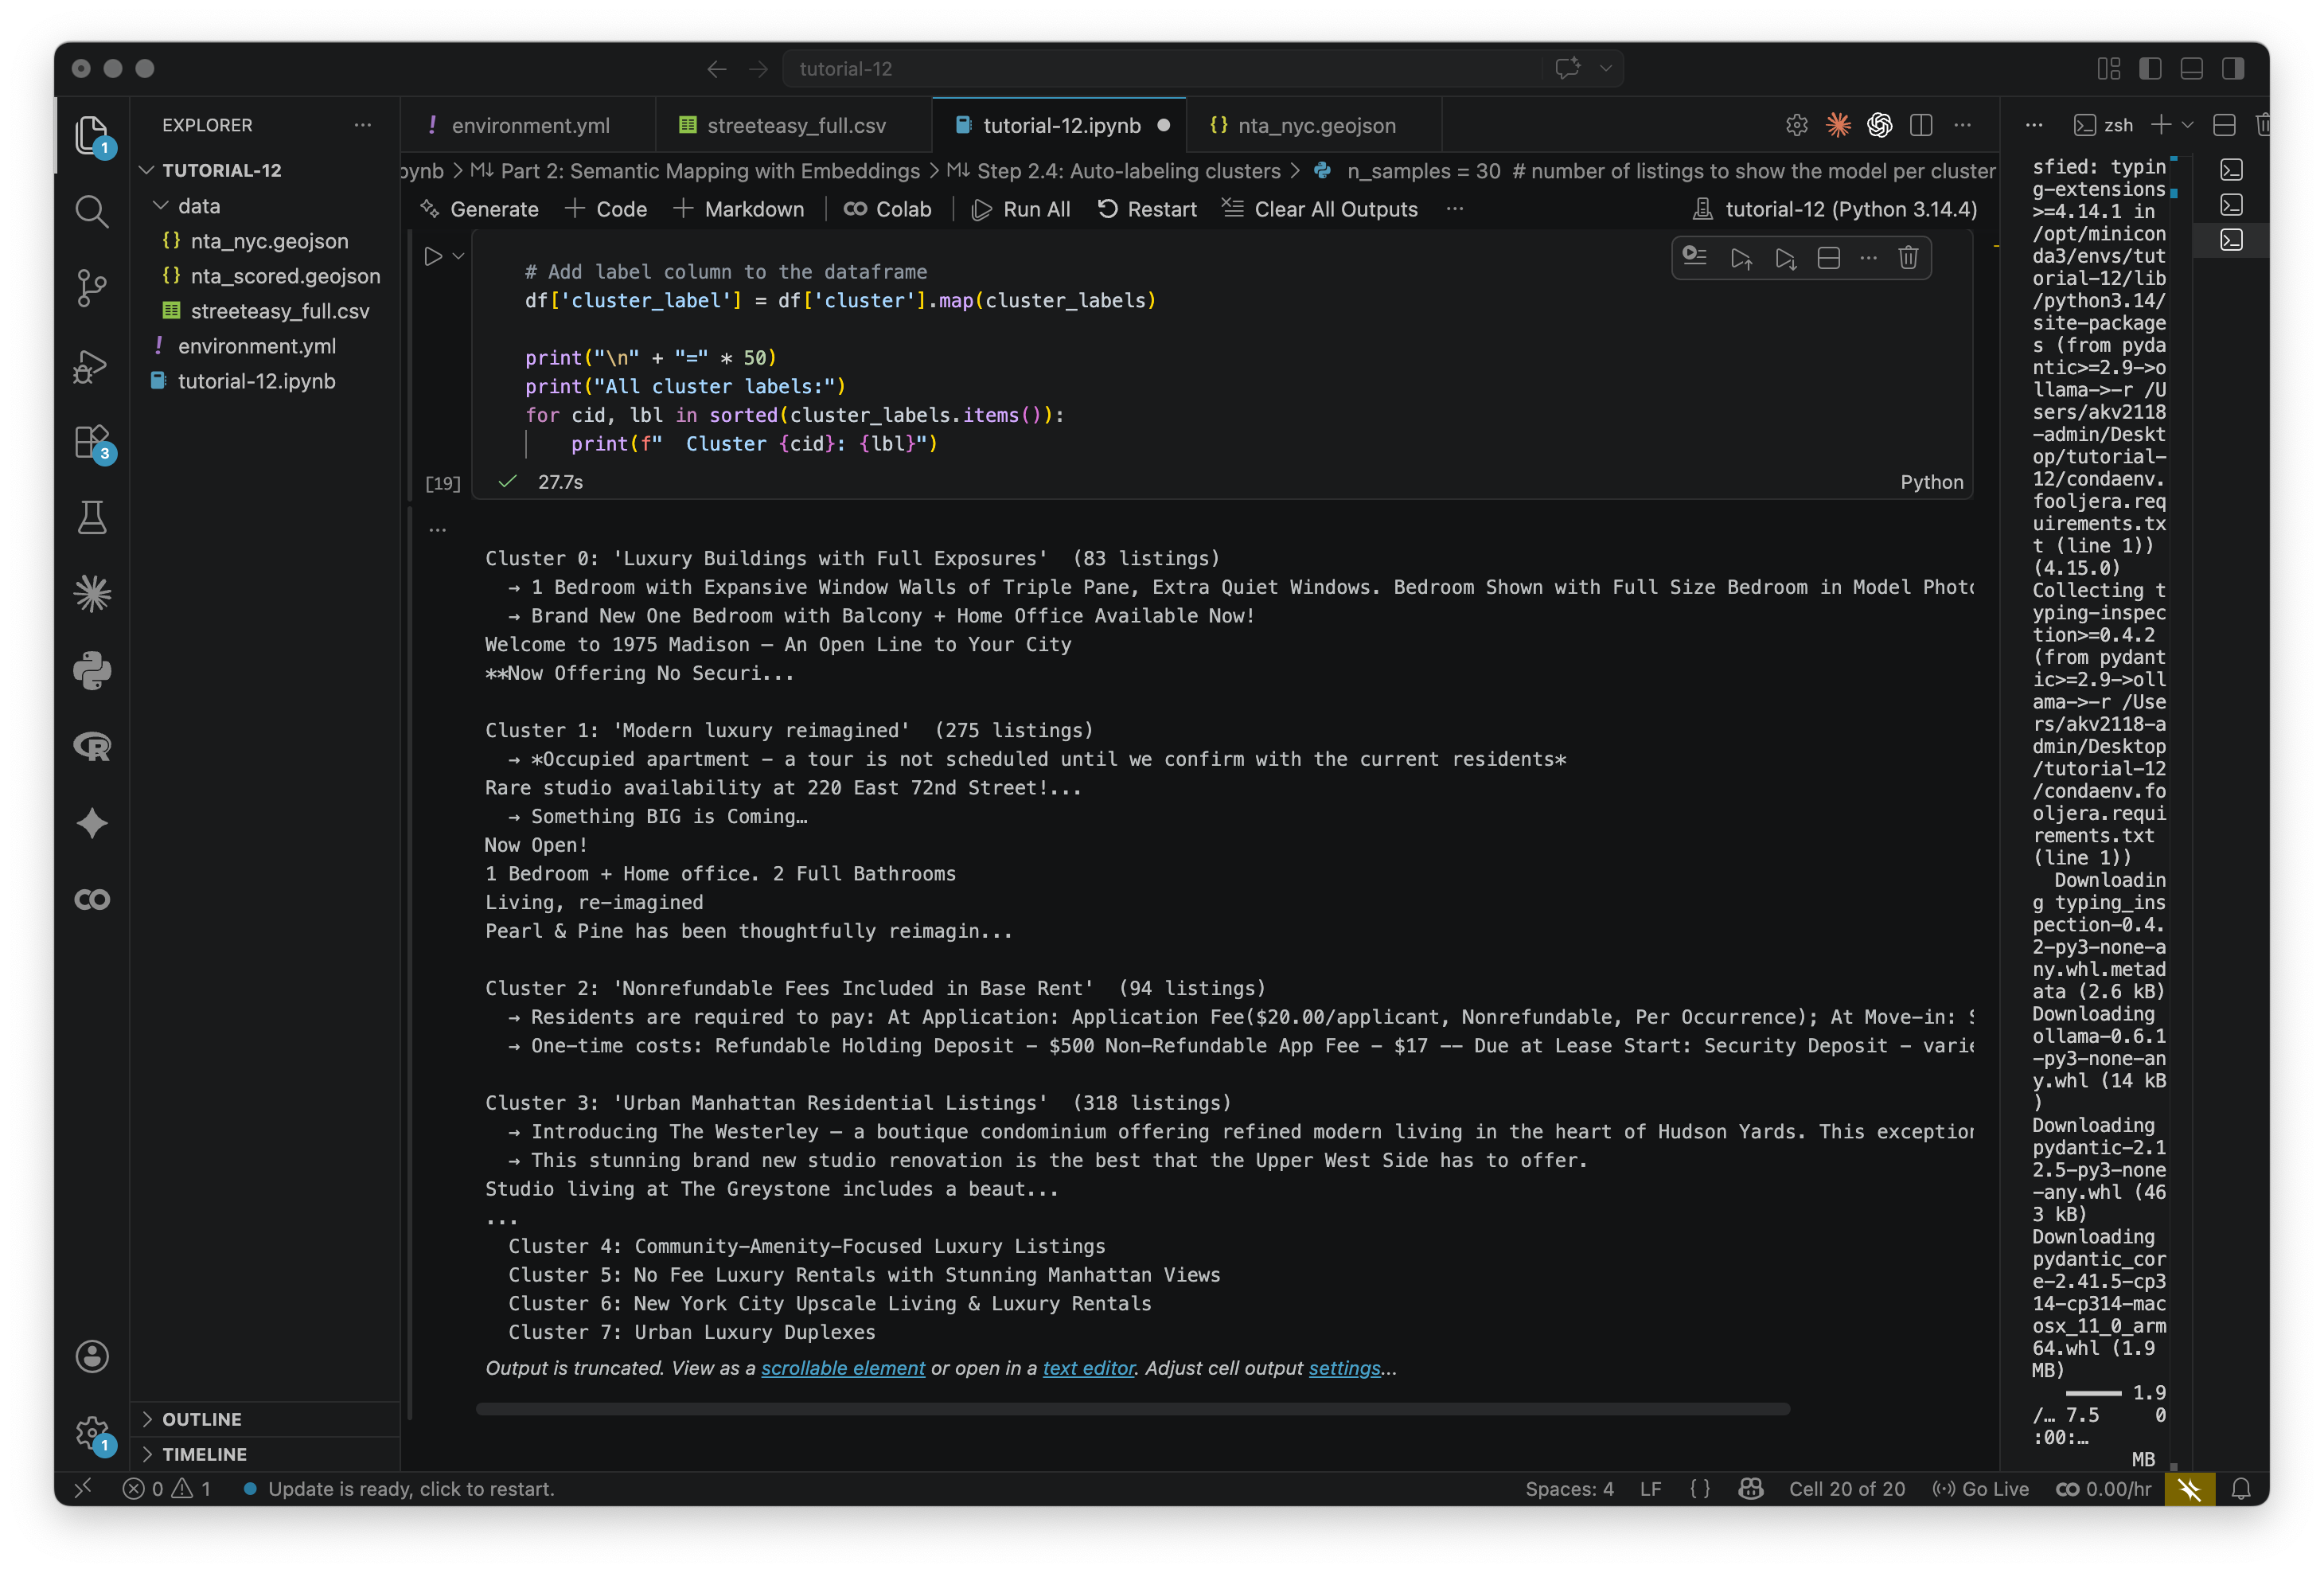
Task: Click the notebook settings gear icon
Action: [x=1796, y=125]
